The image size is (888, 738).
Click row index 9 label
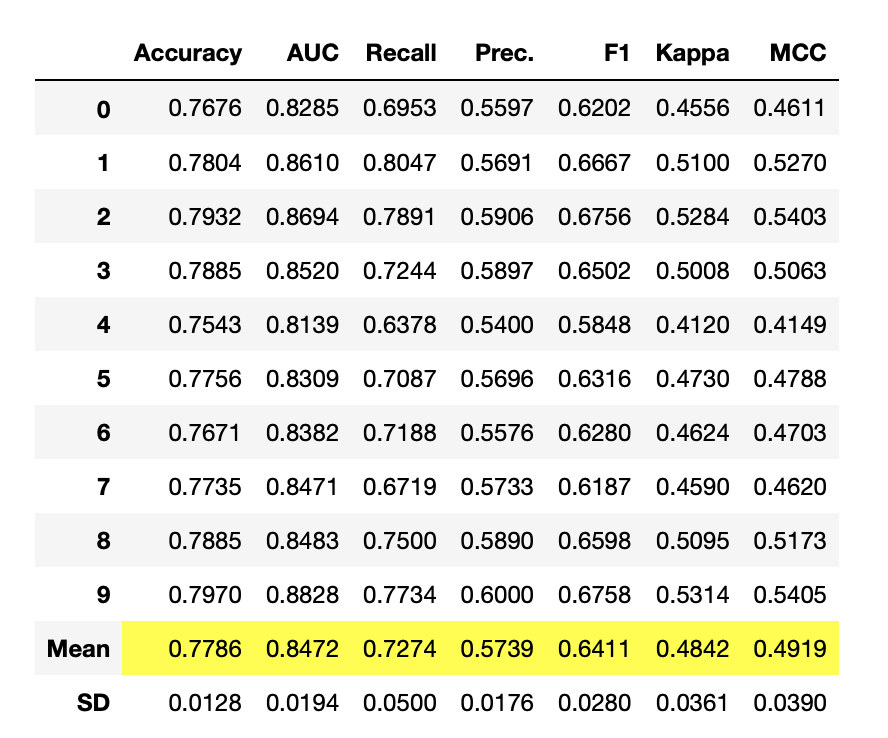pyautogui.click(x=103, y=595)
